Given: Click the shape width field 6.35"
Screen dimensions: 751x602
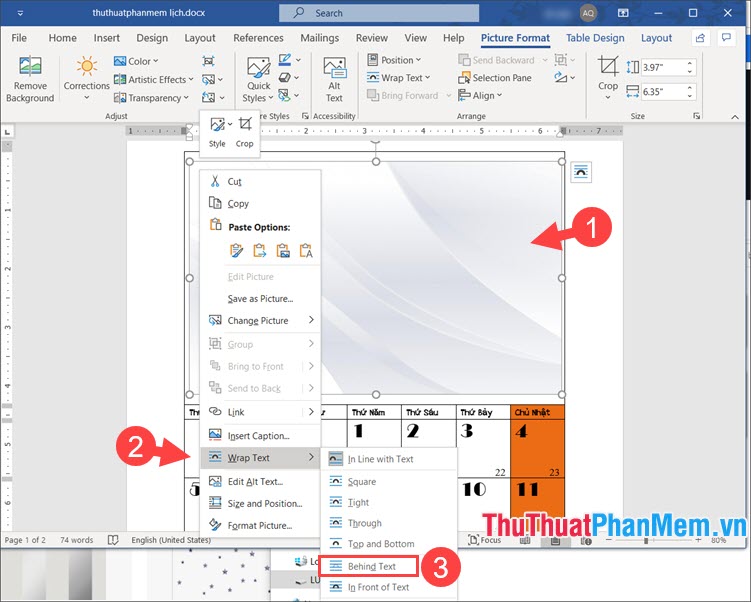Looking at the screenshot, I should click(x=662, y=92).
